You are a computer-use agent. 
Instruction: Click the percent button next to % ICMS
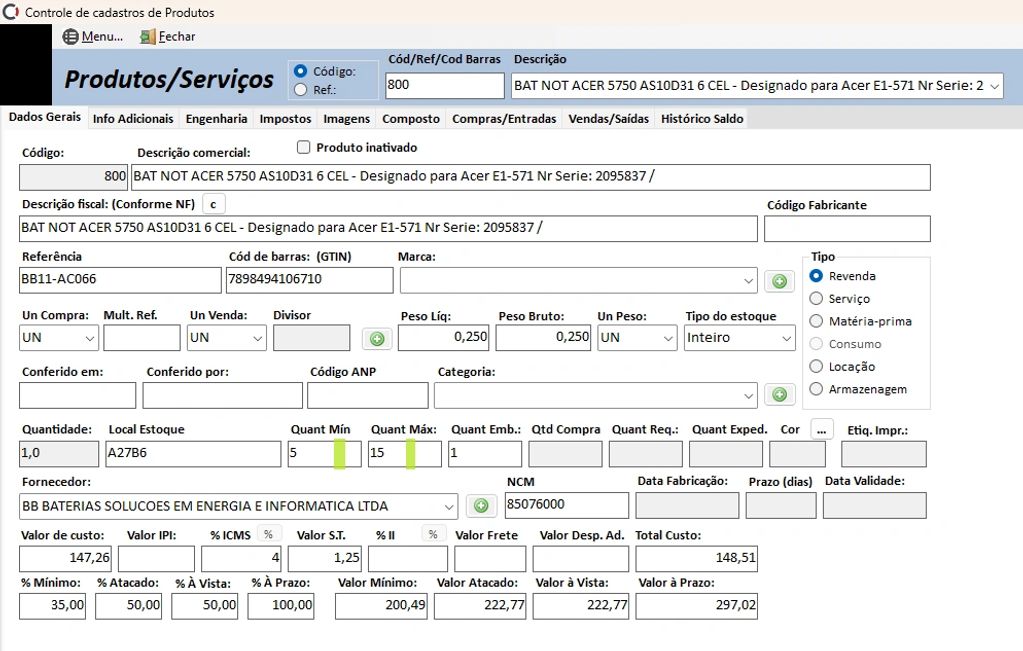point(268,534)
